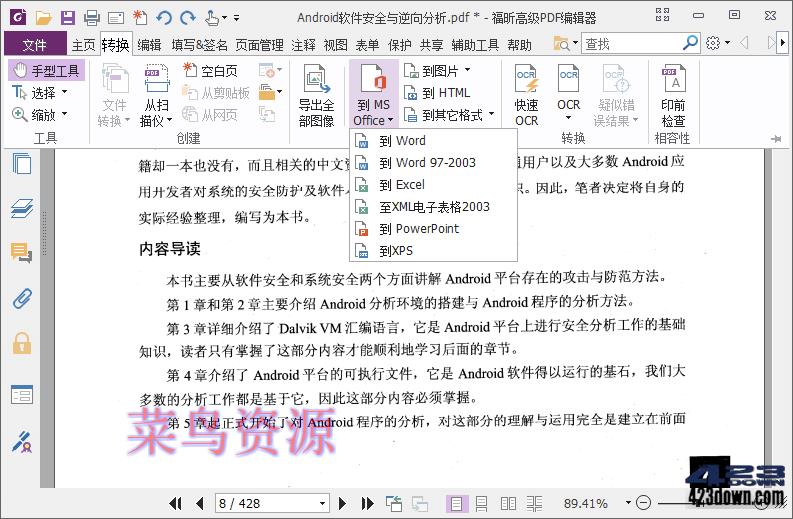Choose 至XML电子表格2003 entry
This screenshot has width=793, height=519.
[x=433, y=207]
